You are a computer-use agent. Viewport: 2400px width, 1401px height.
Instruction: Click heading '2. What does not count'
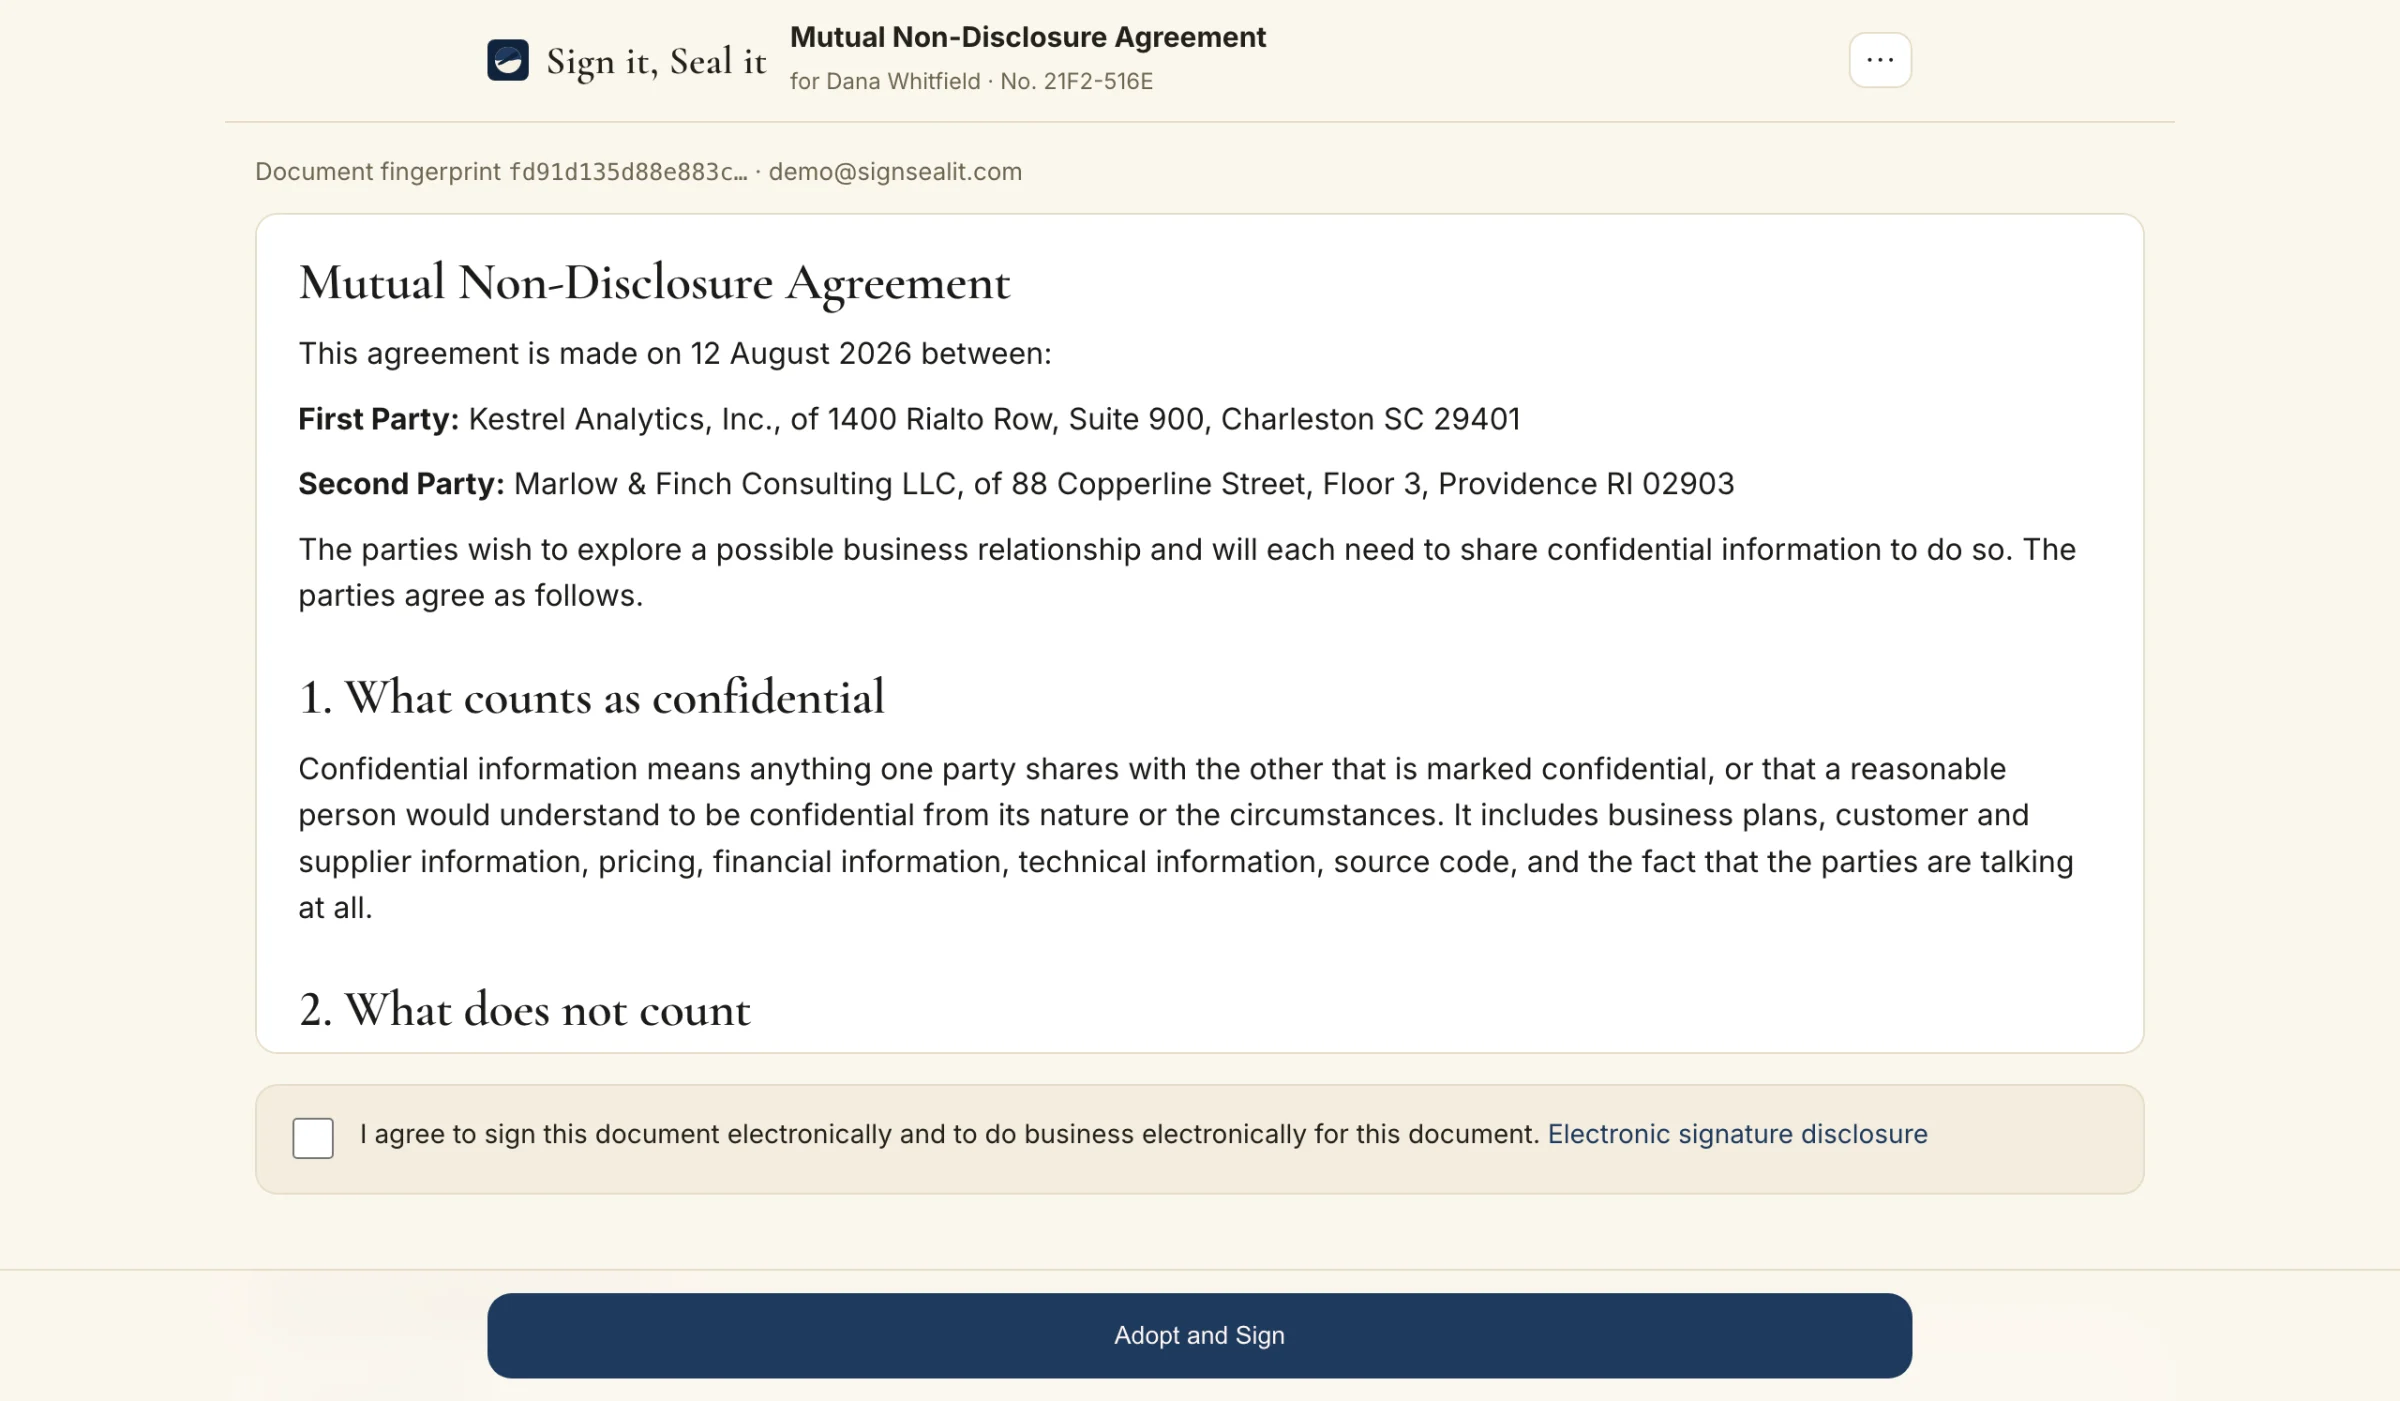pyautogui.click(x=524, y=1009)
